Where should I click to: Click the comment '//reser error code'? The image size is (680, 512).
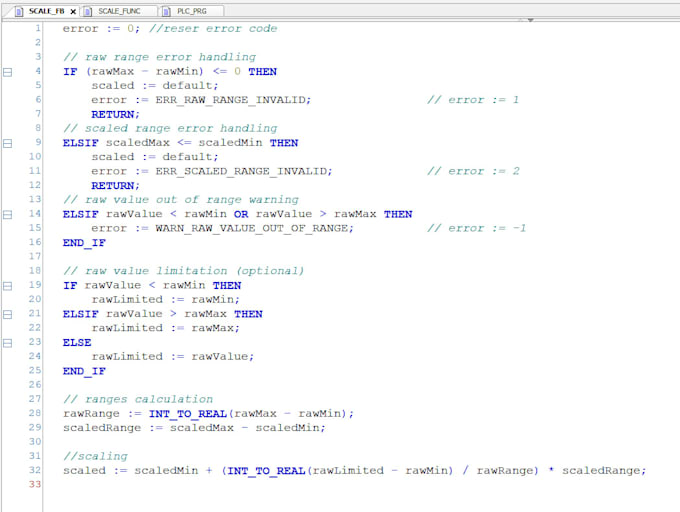click(x=213, y=29)
